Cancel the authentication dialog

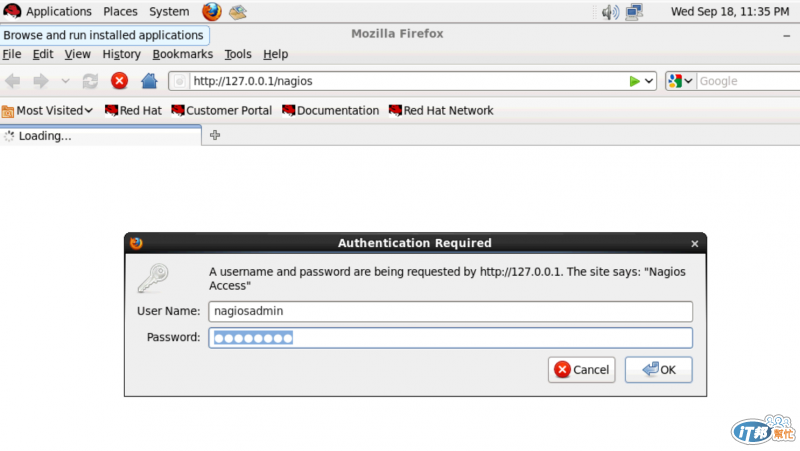pyautogui.click(x=582, y=369)
